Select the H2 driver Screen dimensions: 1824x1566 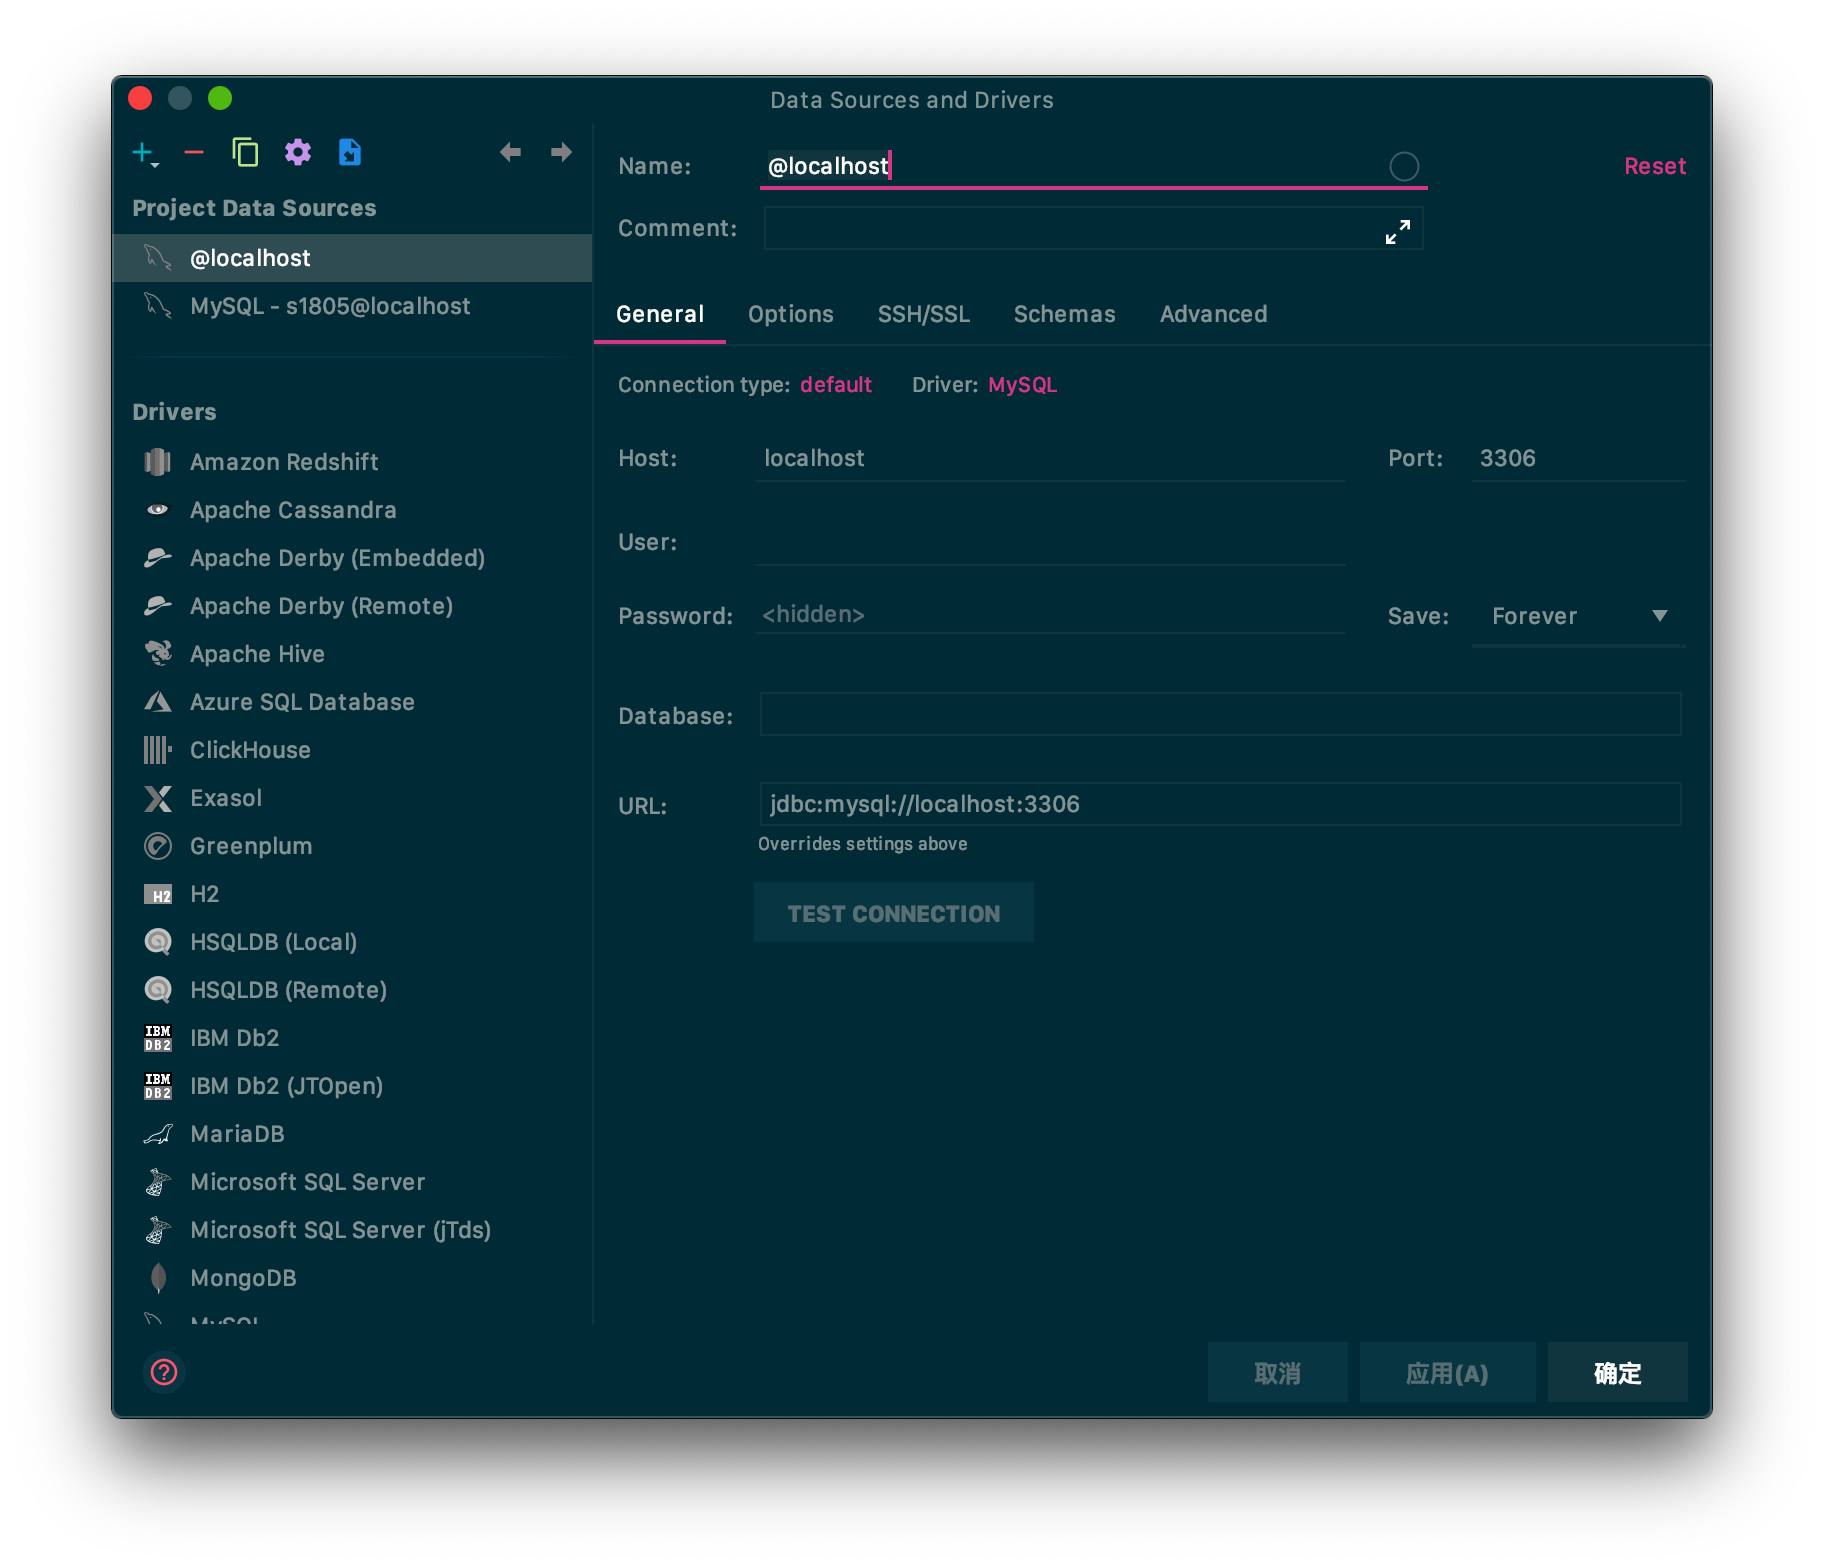(352, 894)
